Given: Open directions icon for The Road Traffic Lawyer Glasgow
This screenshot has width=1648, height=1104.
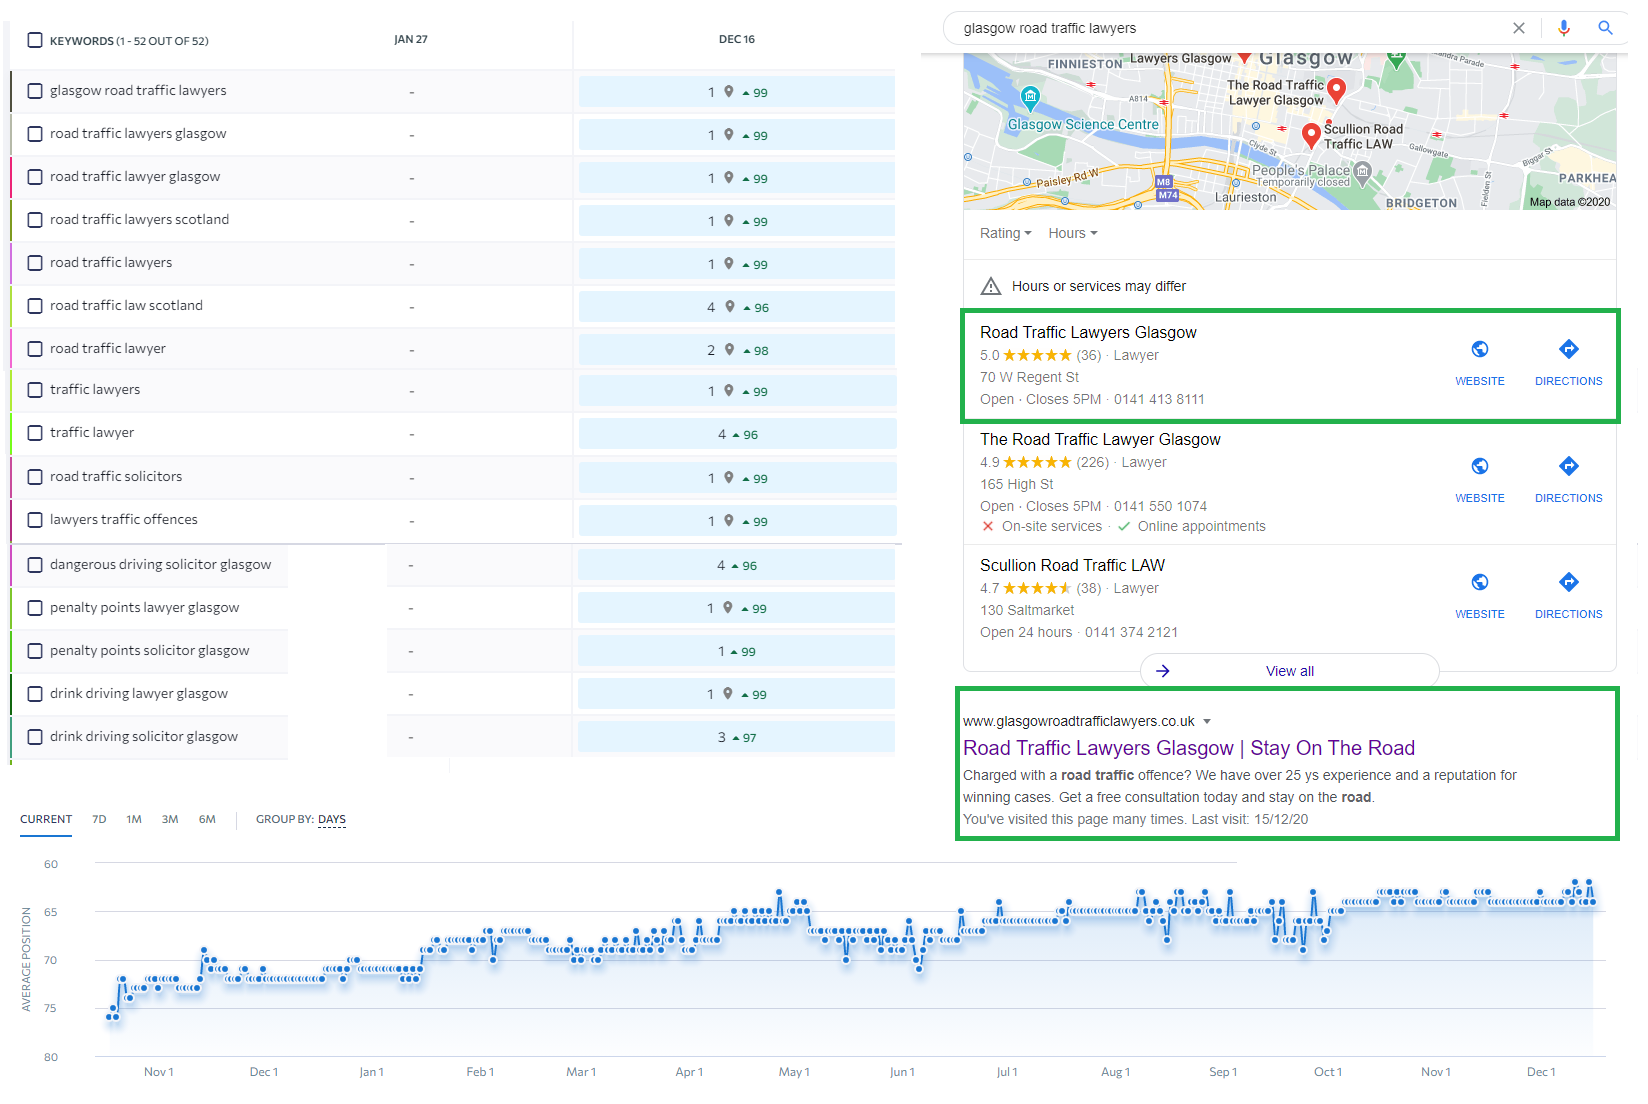Looking at the screenshot, I should 1569,466.
